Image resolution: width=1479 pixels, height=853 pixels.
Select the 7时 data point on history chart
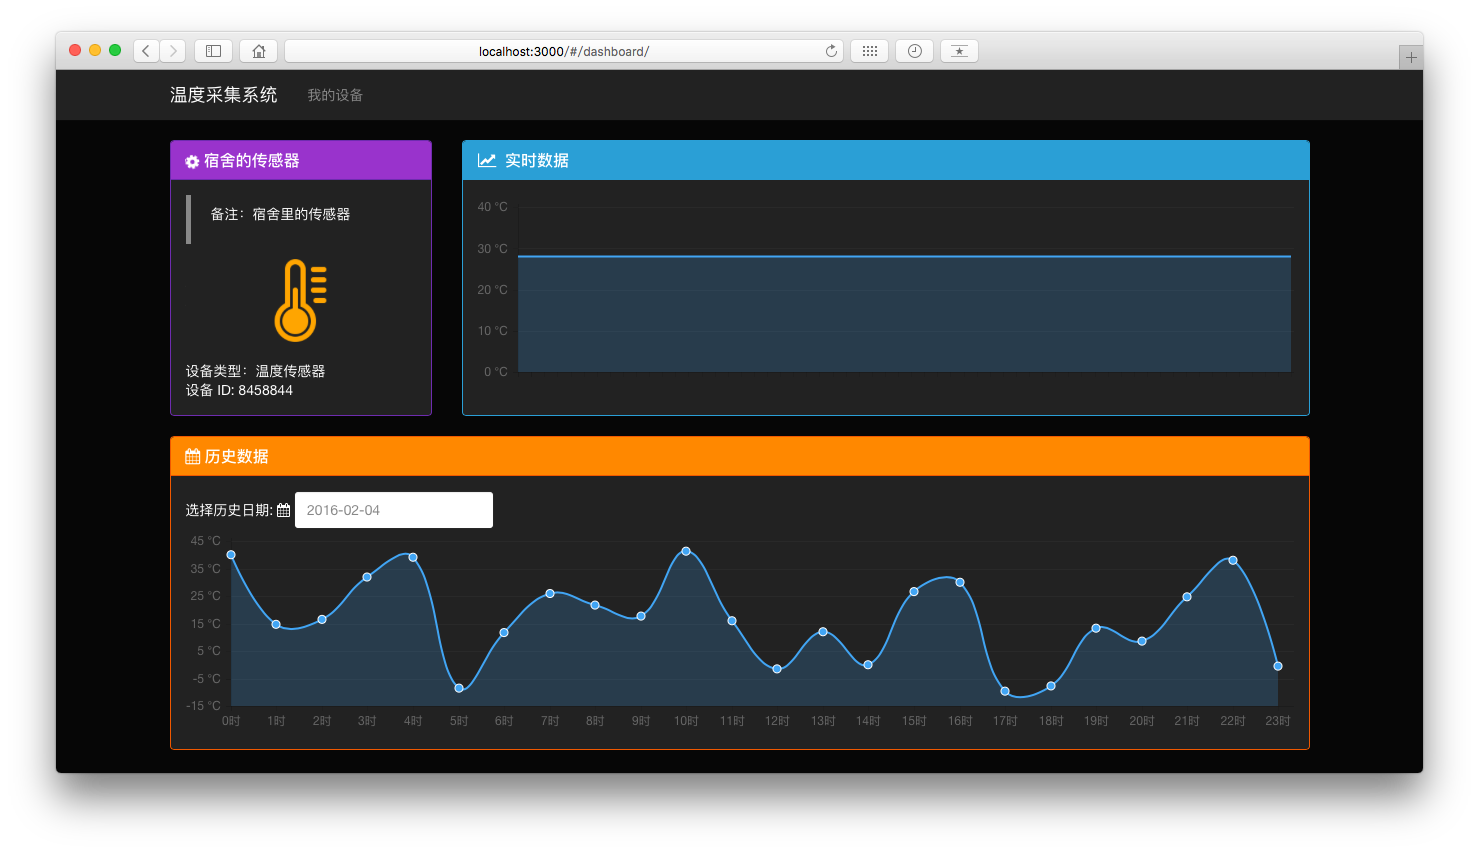coord(550,594)
